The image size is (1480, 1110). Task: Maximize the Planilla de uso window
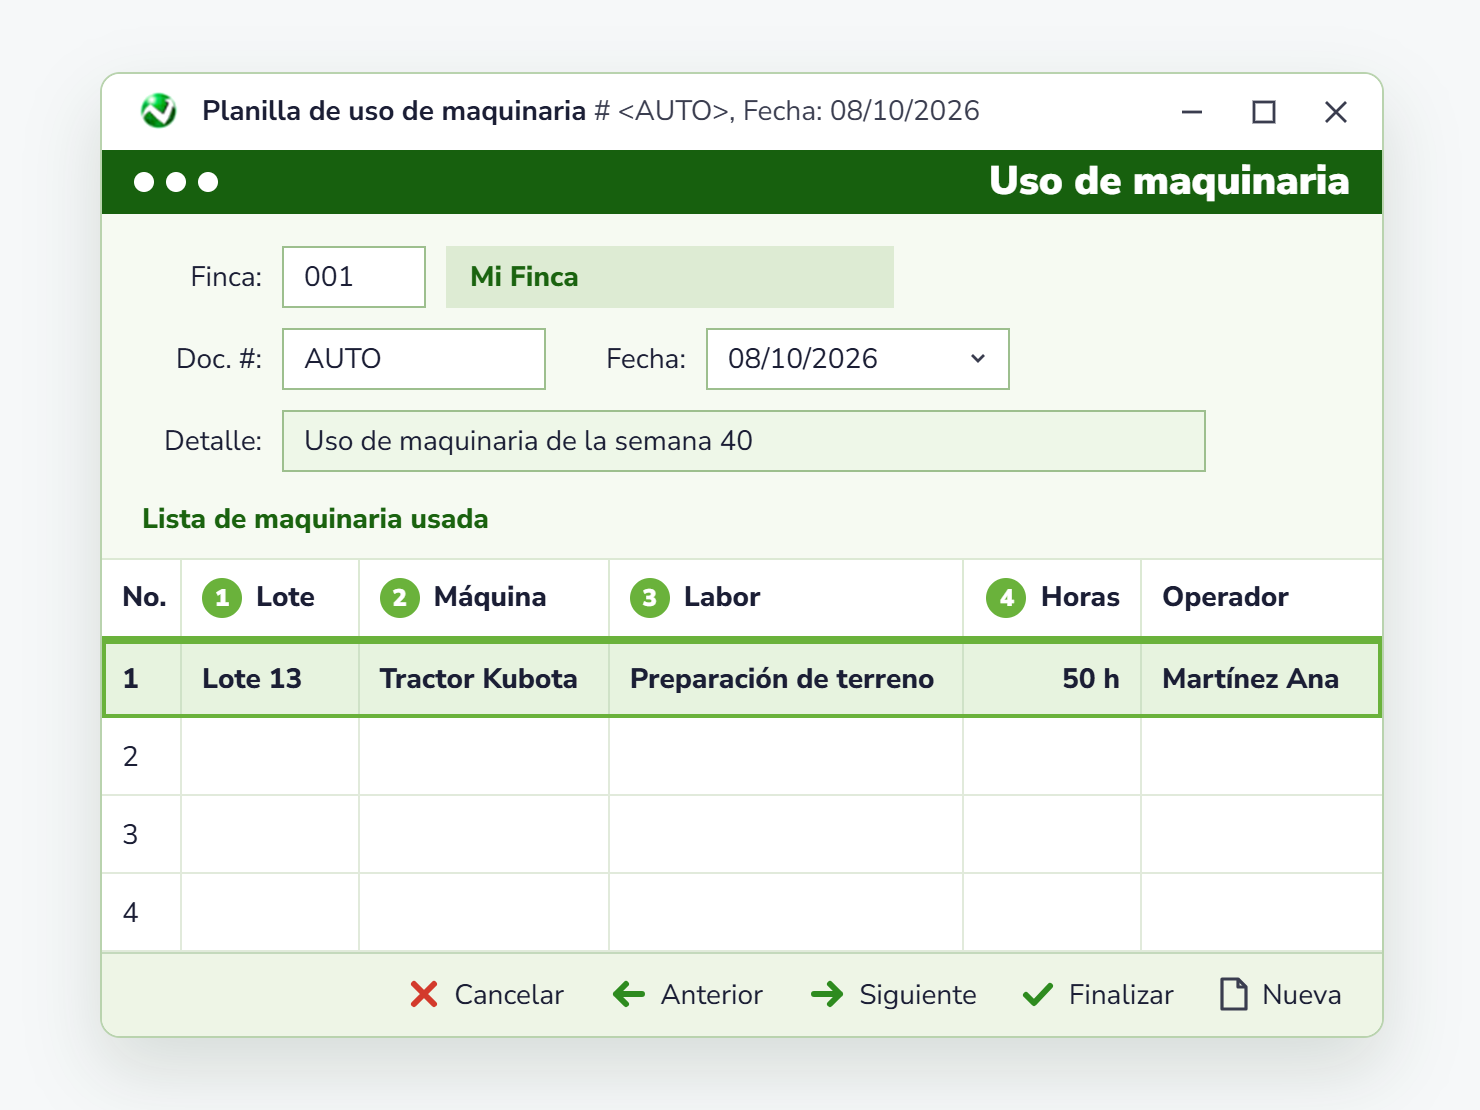tap(1264, 112)
